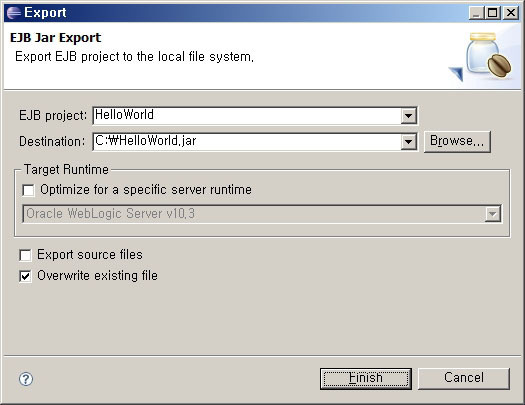Click the 'Export EJB project to the local file system' text
The image size is (525, 405).
point(134,57)
